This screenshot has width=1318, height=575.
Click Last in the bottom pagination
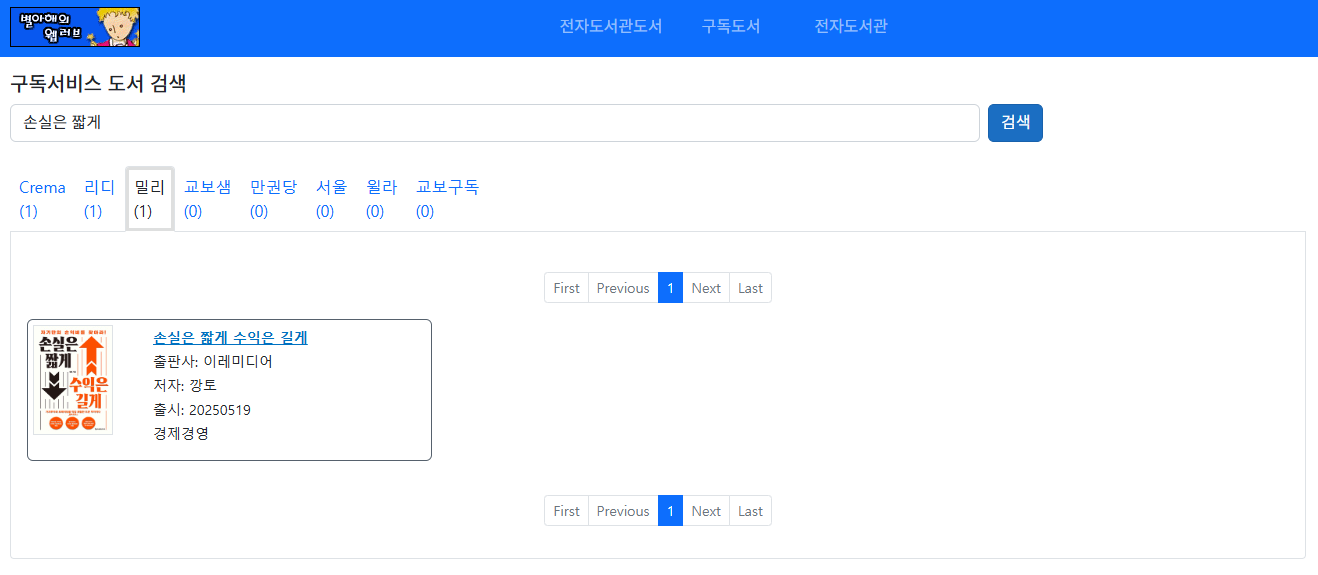750,511
